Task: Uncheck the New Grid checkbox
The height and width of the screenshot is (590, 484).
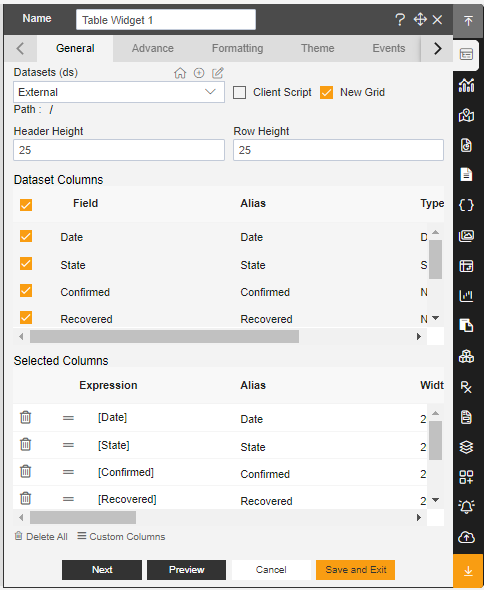Action: coord(326,93)
